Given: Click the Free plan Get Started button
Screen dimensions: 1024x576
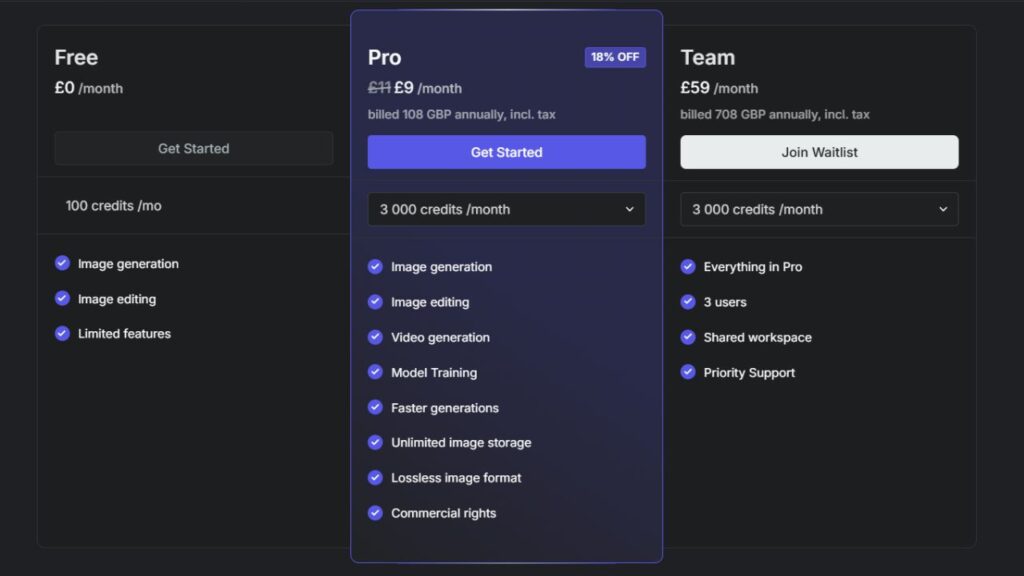Looking at the screenshot, I should [193, 148].
